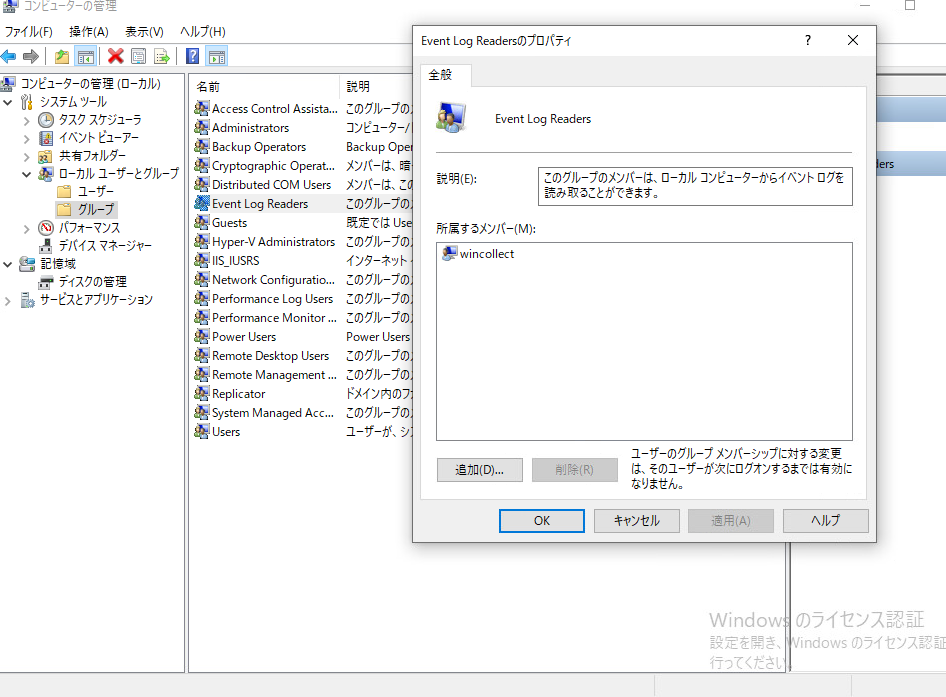946x697 pixels.
Task: Open the 操作(A) menu
Action: (89, 31)
